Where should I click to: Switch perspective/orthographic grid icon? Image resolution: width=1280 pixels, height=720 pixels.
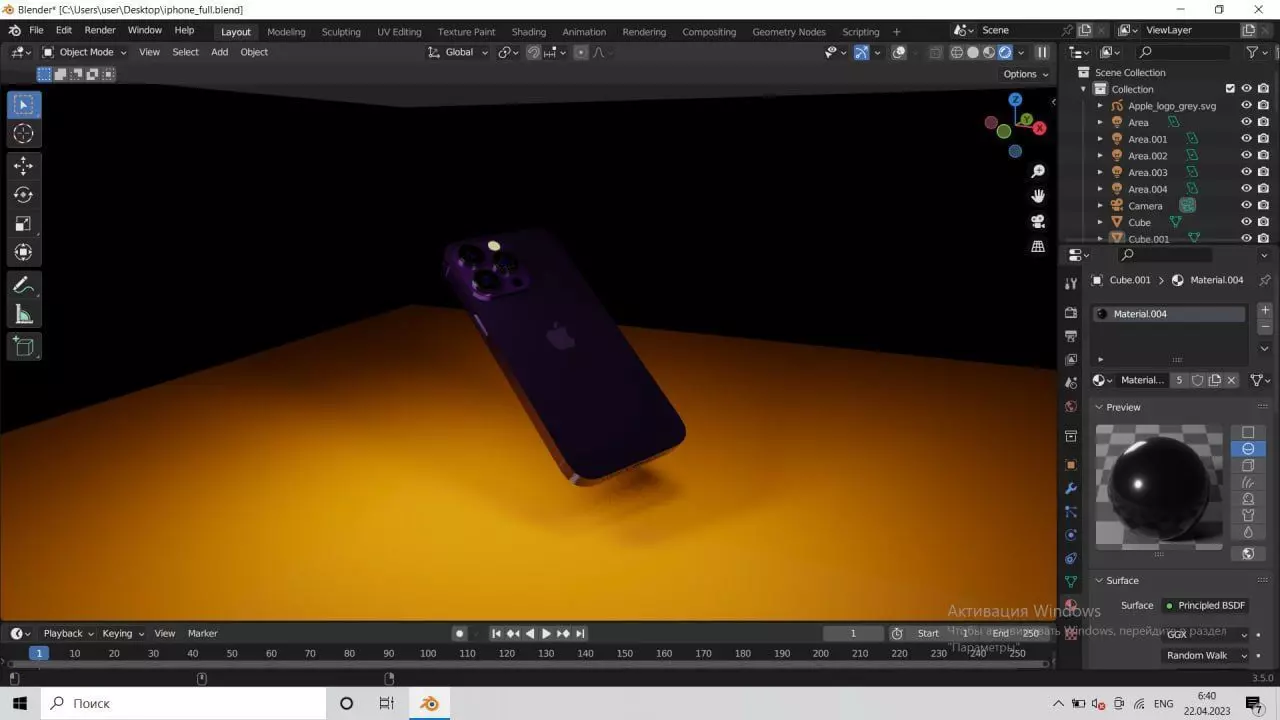point(1038,246)
